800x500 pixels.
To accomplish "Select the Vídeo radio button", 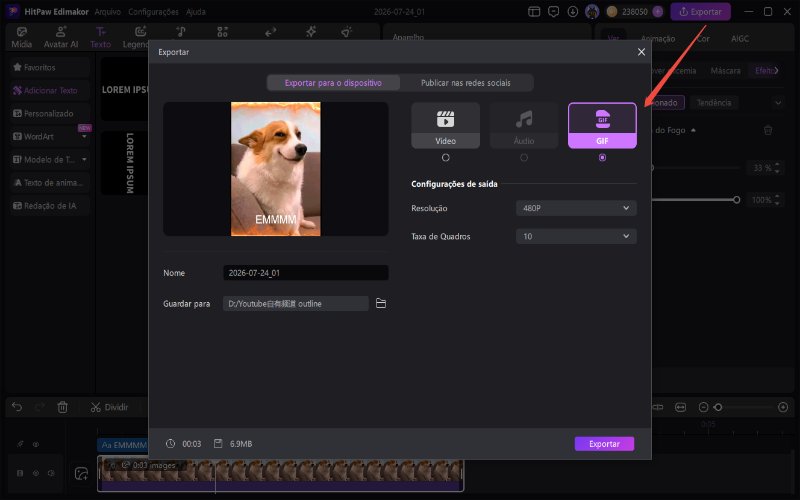I will (445, 158).
